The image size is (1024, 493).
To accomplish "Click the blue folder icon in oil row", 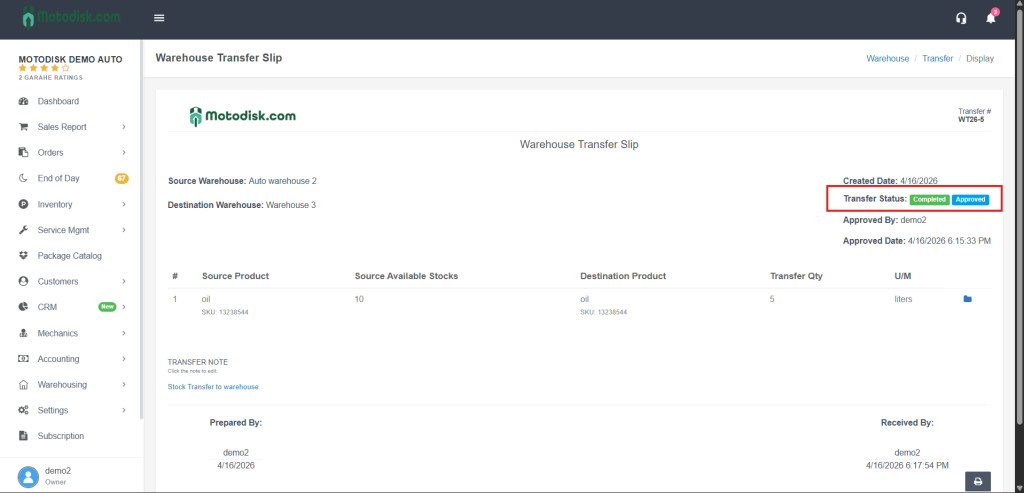I will [967, 299].
